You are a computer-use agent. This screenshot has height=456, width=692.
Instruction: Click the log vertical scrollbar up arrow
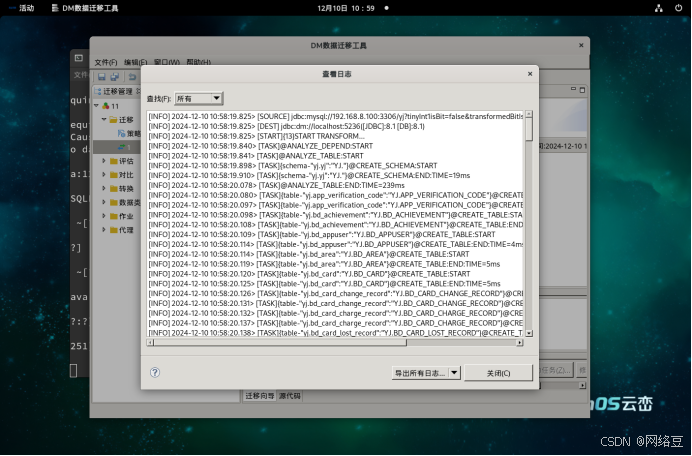pyautogui.click(x=529, y=114)
